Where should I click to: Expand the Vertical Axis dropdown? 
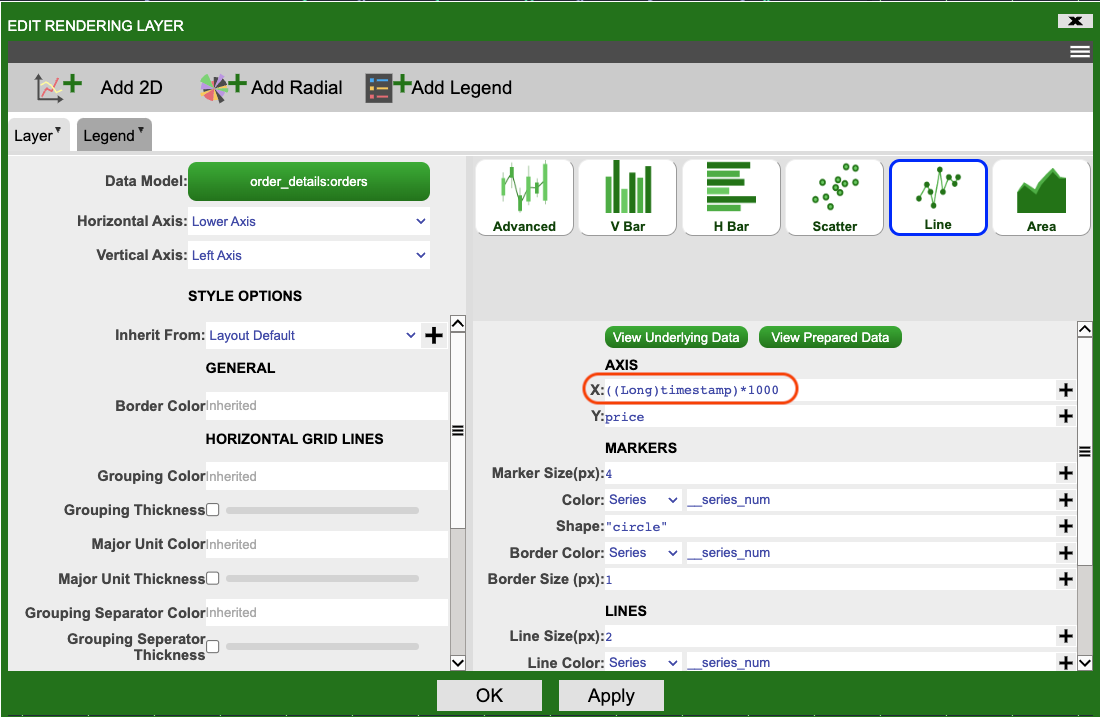309,256
